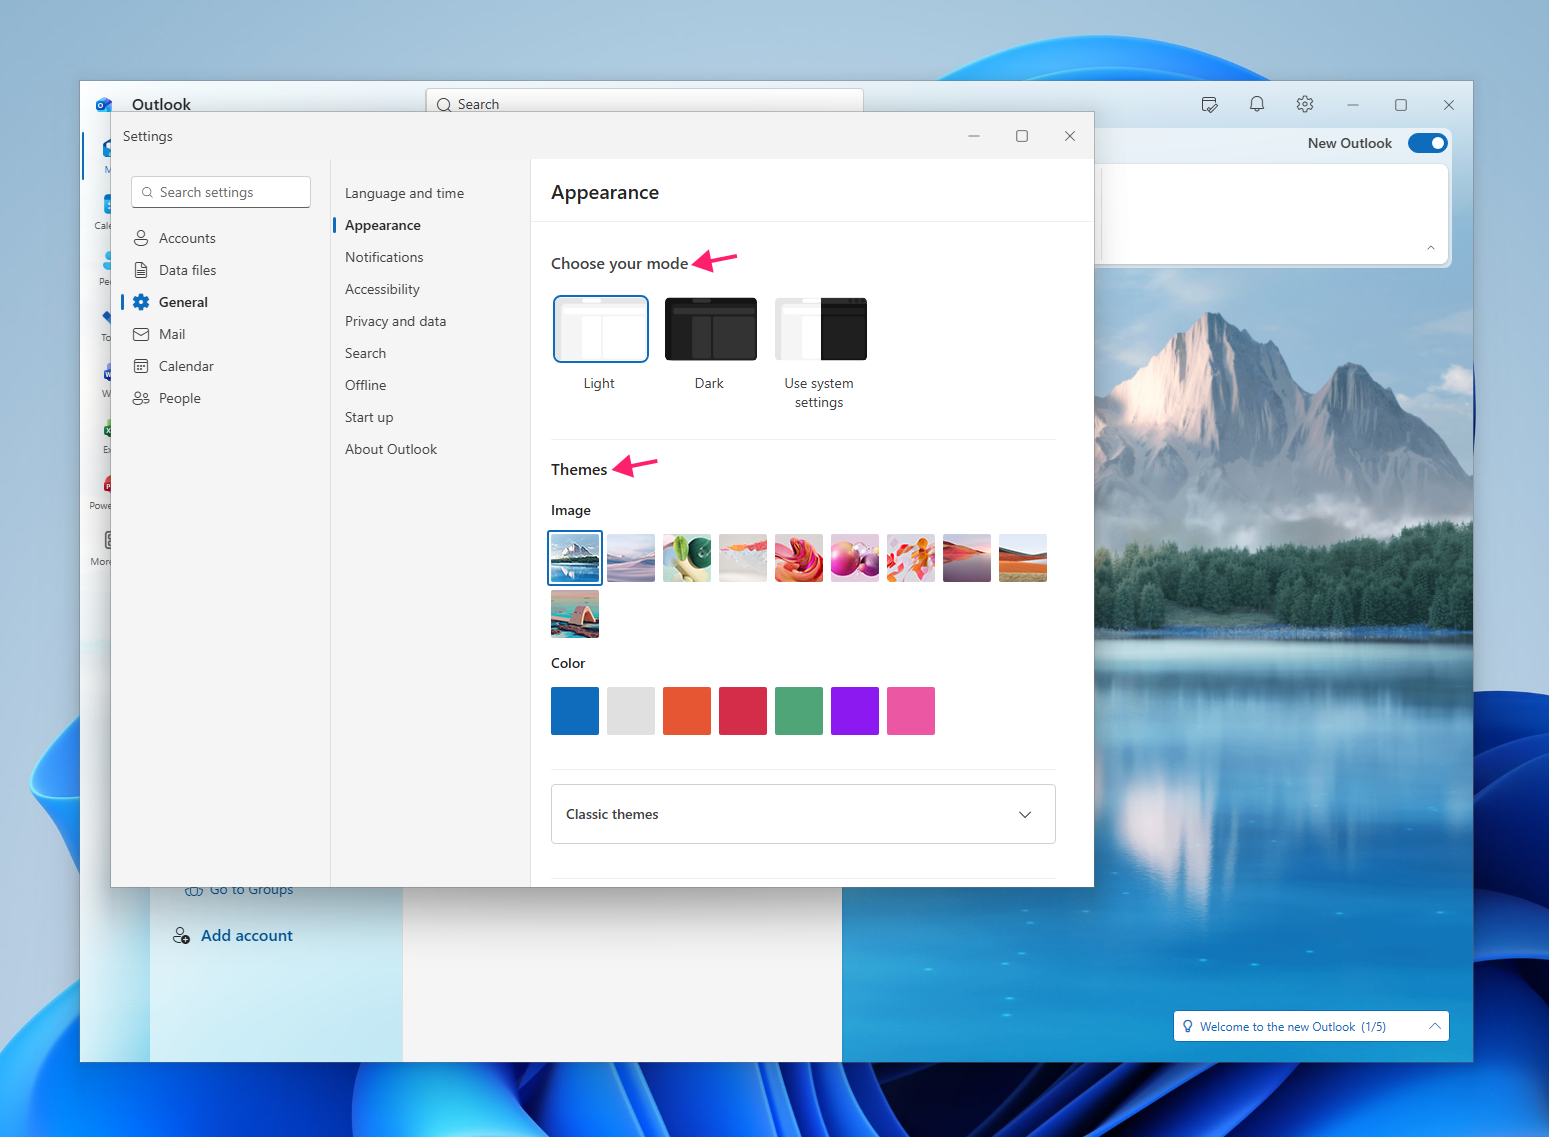
Task: Toggle the New Outlook switch
Action: [1427, 143]
